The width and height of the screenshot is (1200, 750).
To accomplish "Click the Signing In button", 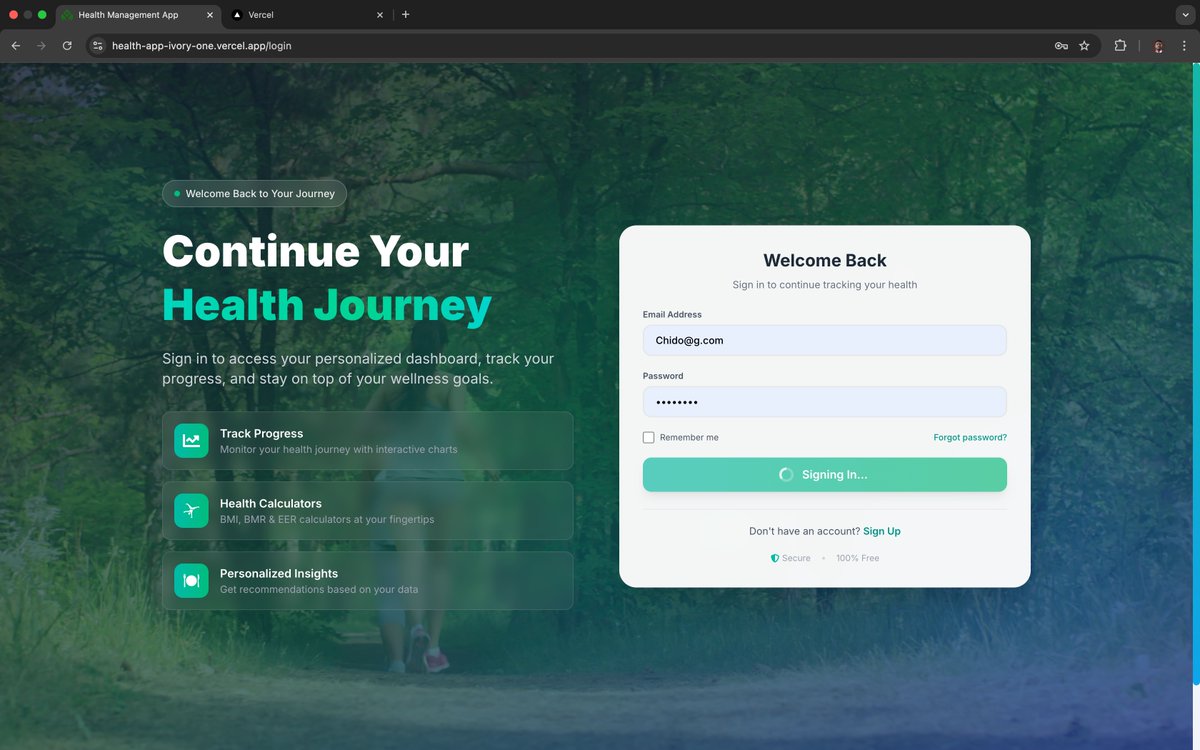I will [824, 474].
